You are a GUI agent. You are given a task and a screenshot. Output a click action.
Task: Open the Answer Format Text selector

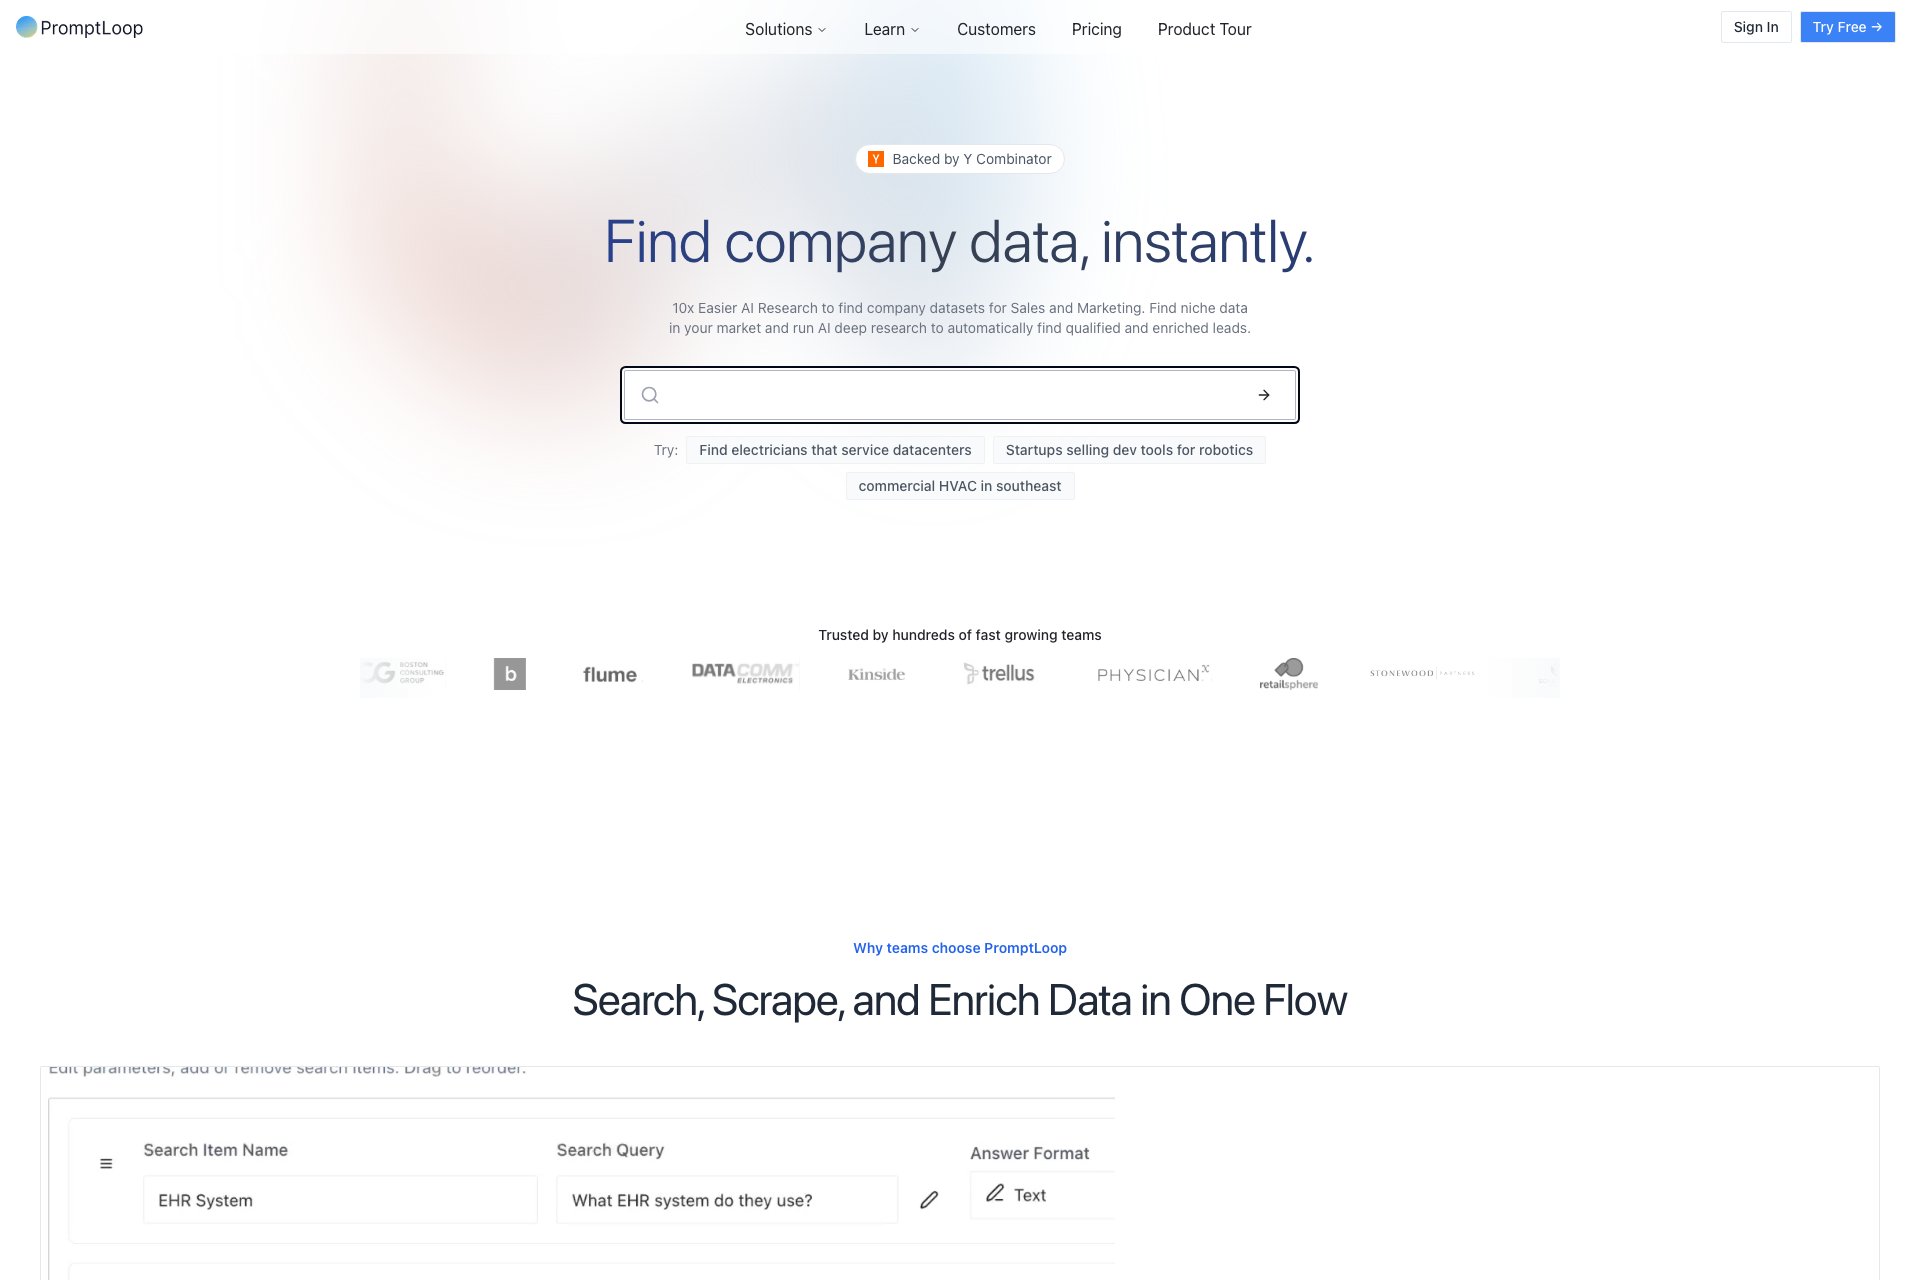(1040, 1195)
